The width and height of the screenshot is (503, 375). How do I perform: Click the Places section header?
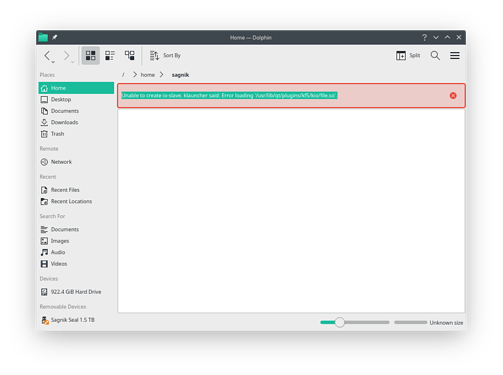(x=47, y=75)
